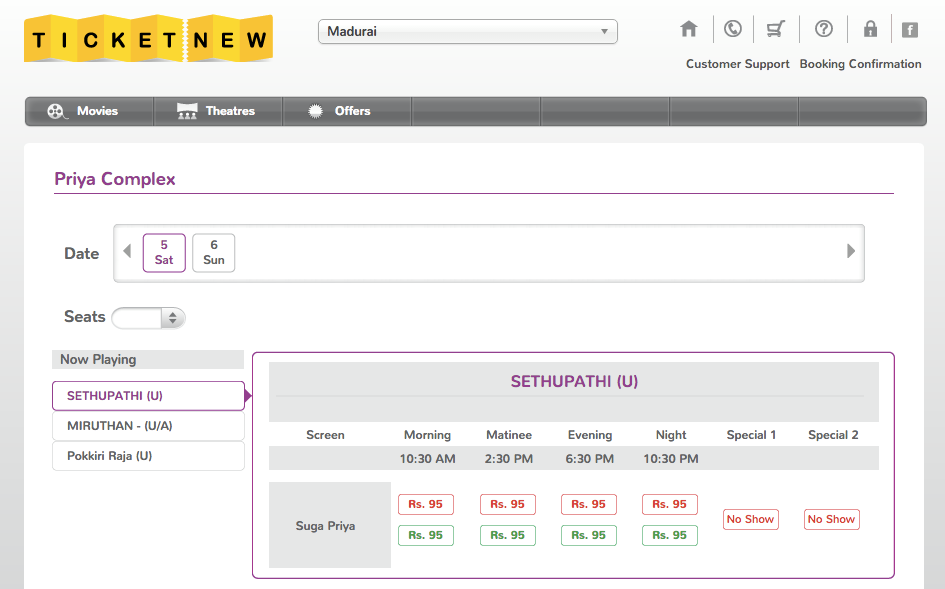The height and width of the screenshot is (589, 945).
Task: Book Matinee green Rs. 95 ticket
Action: coord(507,535)
